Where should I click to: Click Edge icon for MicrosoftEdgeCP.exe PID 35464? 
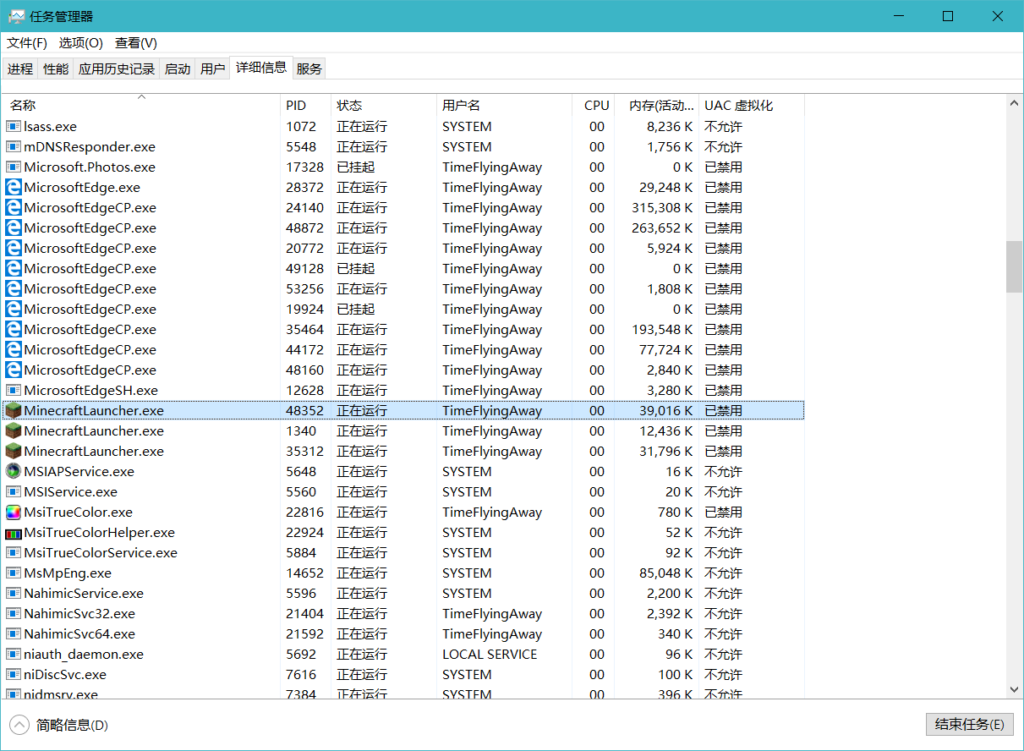pyautogui.click(x=13, y=328)
